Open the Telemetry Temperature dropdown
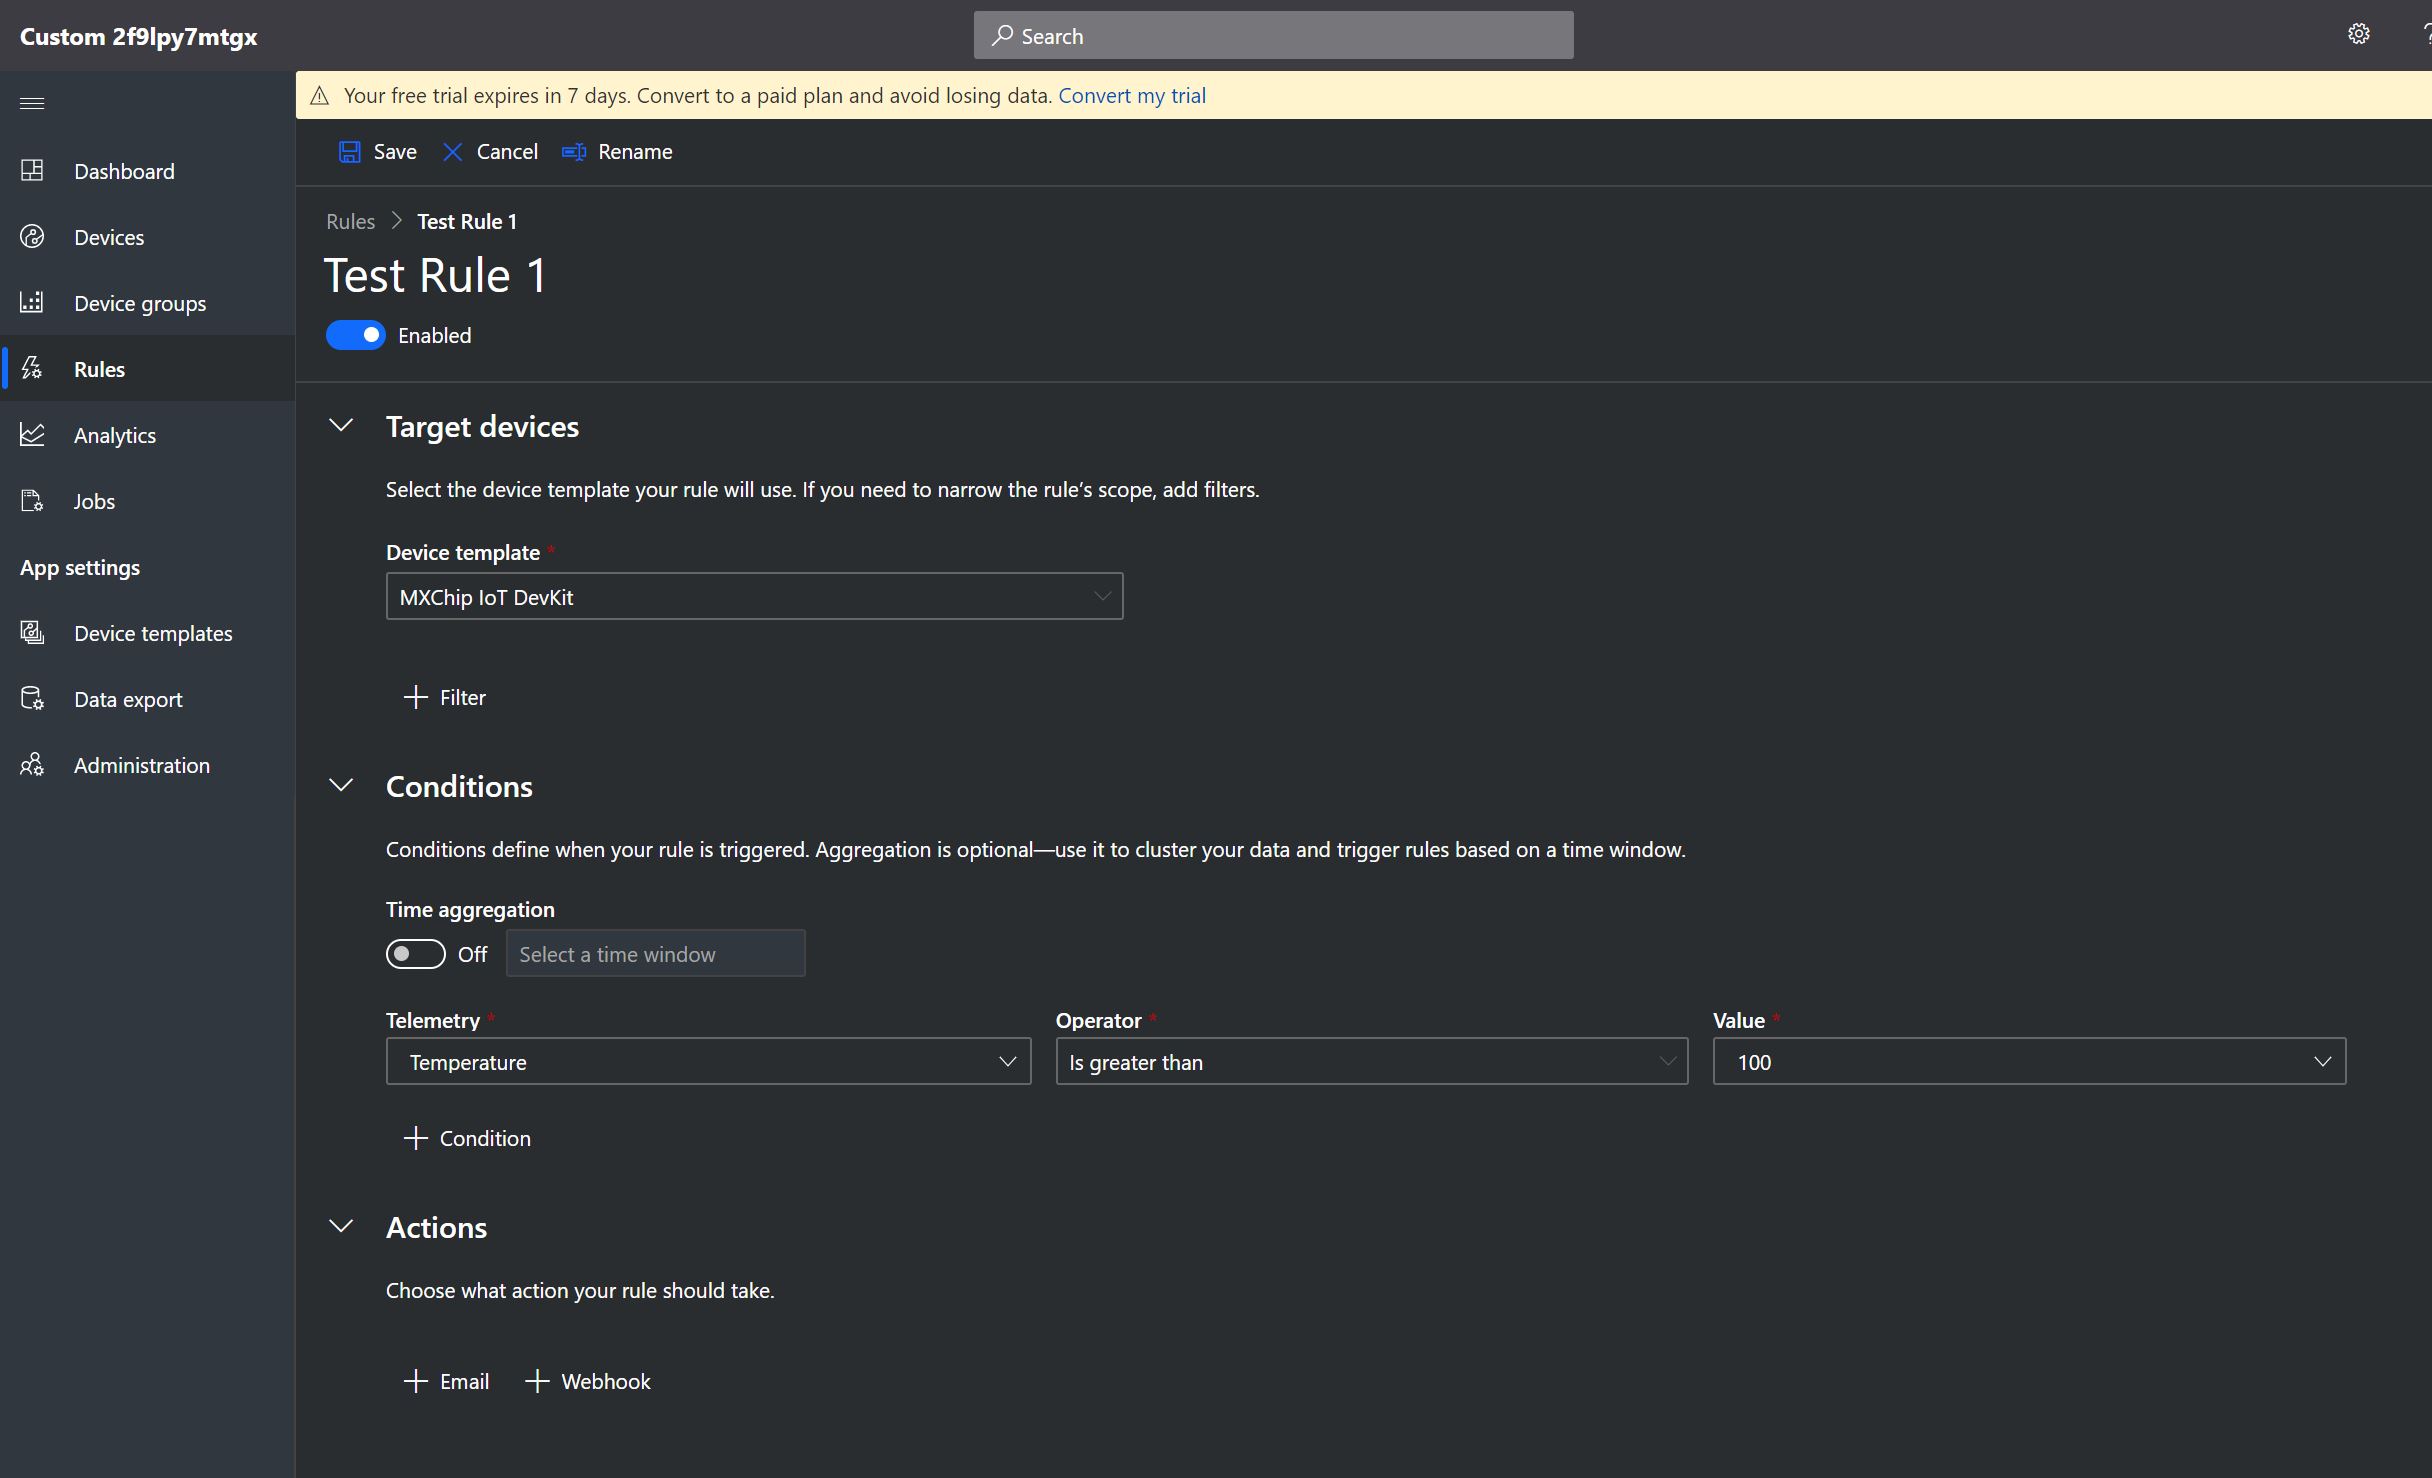 click(708, 1062)
